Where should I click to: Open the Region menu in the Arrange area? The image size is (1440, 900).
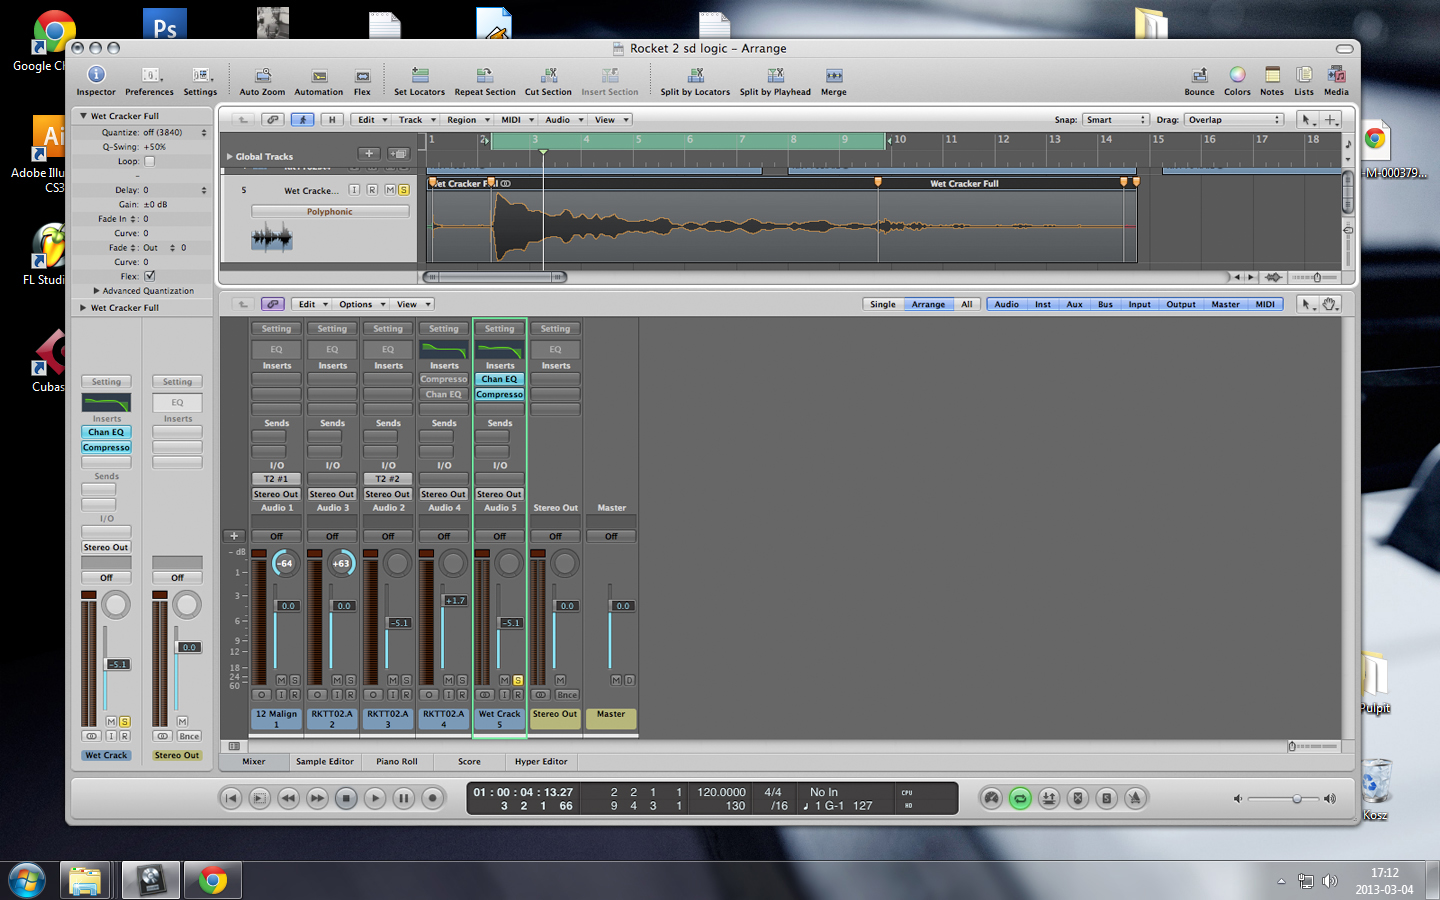point(466,119)
